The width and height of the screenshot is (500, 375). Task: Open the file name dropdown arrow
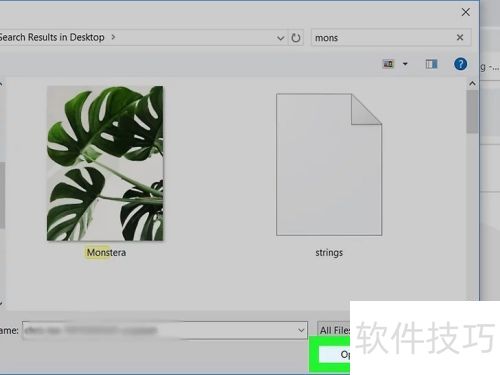301,330
